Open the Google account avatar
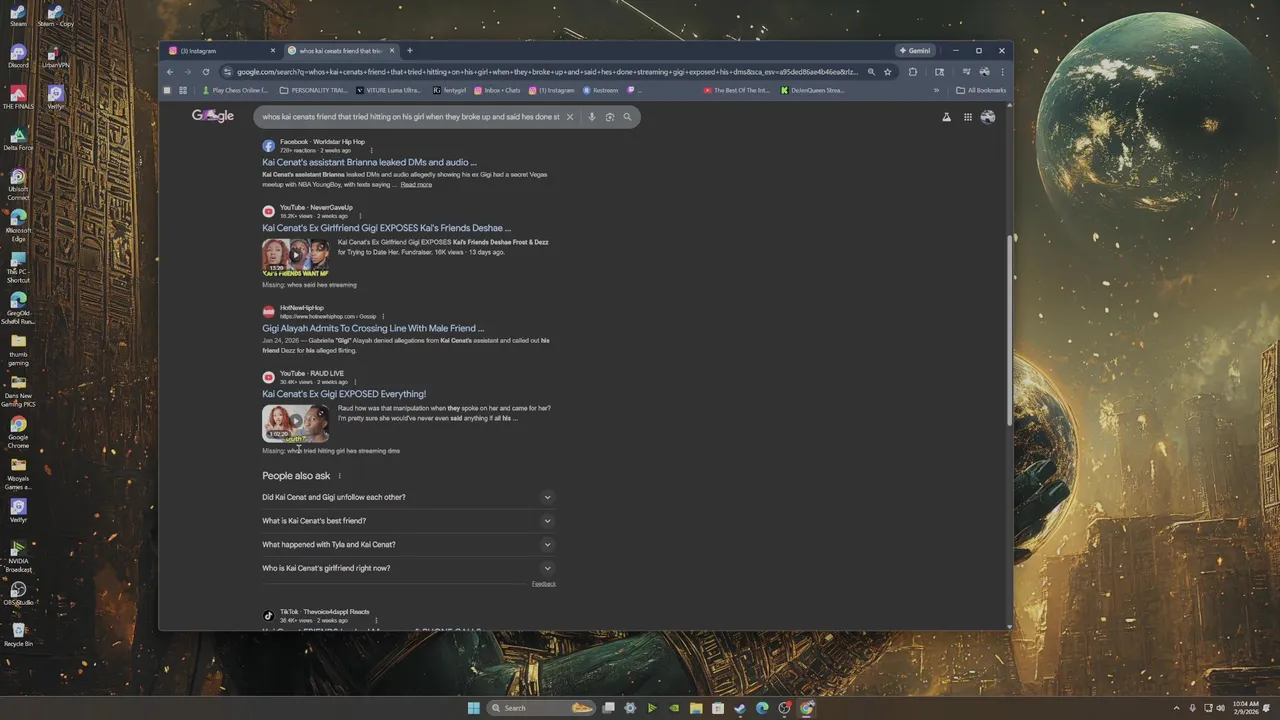 coord(988,117)
